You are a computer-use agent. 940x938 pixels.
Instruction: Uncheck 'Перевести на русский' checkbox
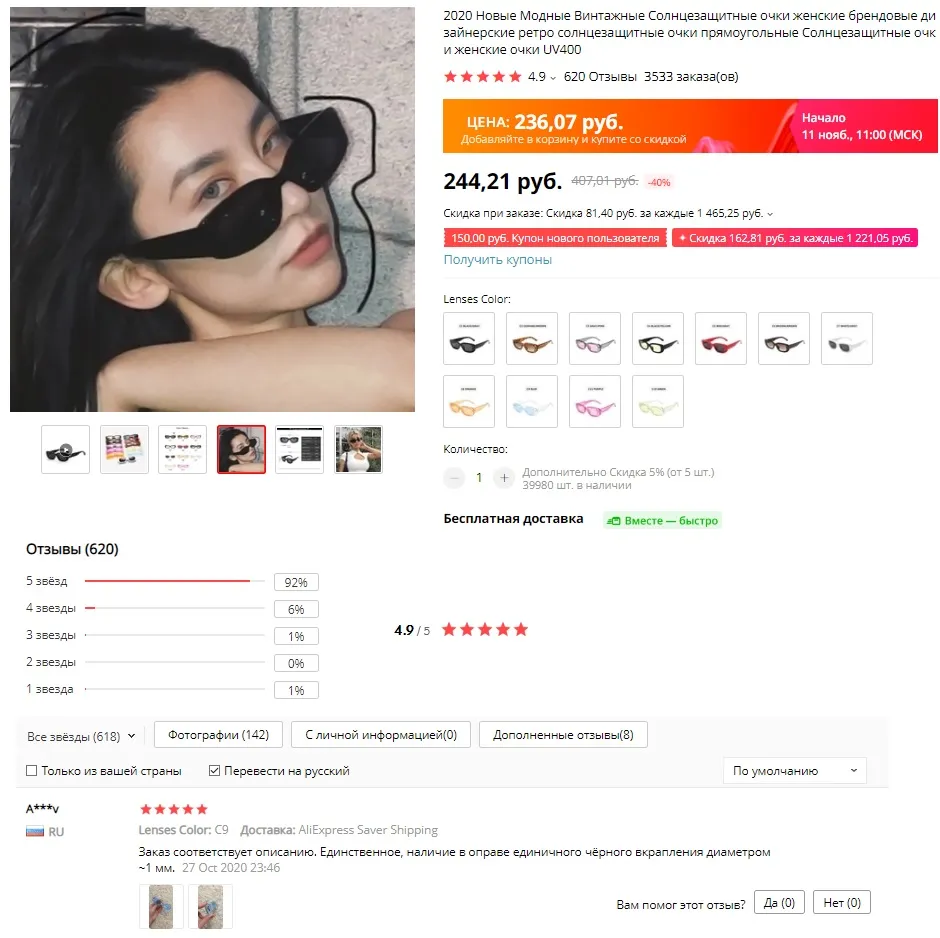[214, 771]
